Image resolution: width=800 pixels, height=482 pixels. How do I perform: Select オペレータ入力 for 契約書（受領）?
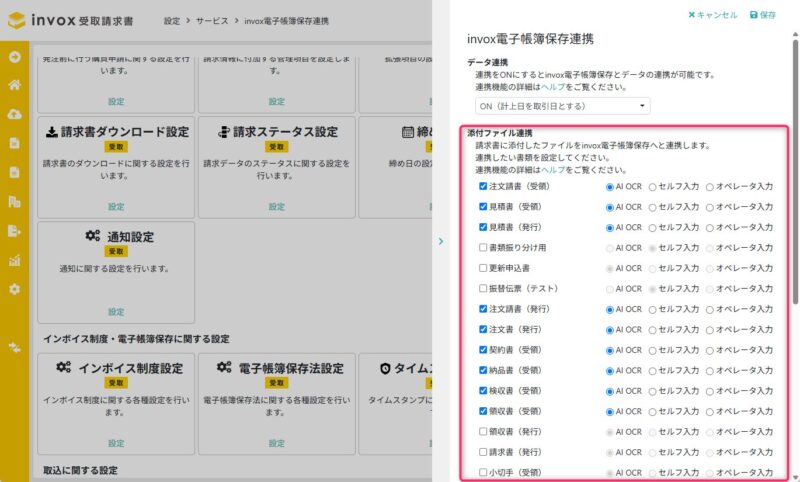710,350
